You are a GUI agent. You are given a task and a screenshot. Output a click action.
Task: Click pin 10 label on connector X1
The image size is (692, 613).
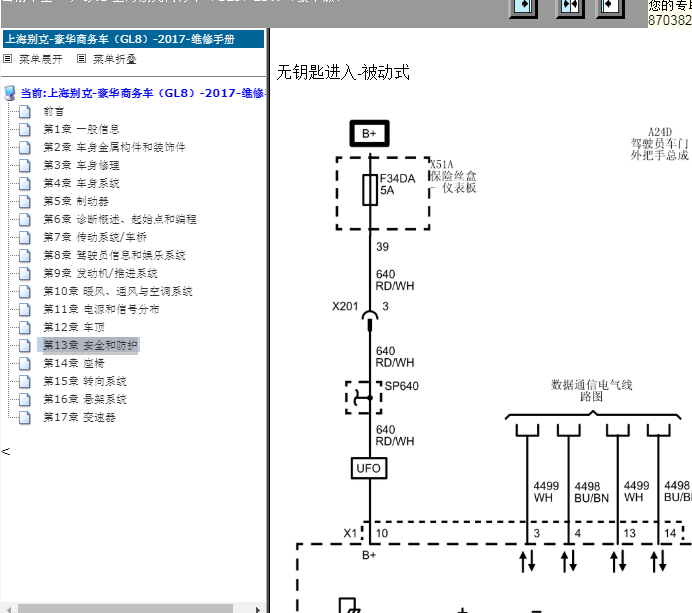(382, 533)
